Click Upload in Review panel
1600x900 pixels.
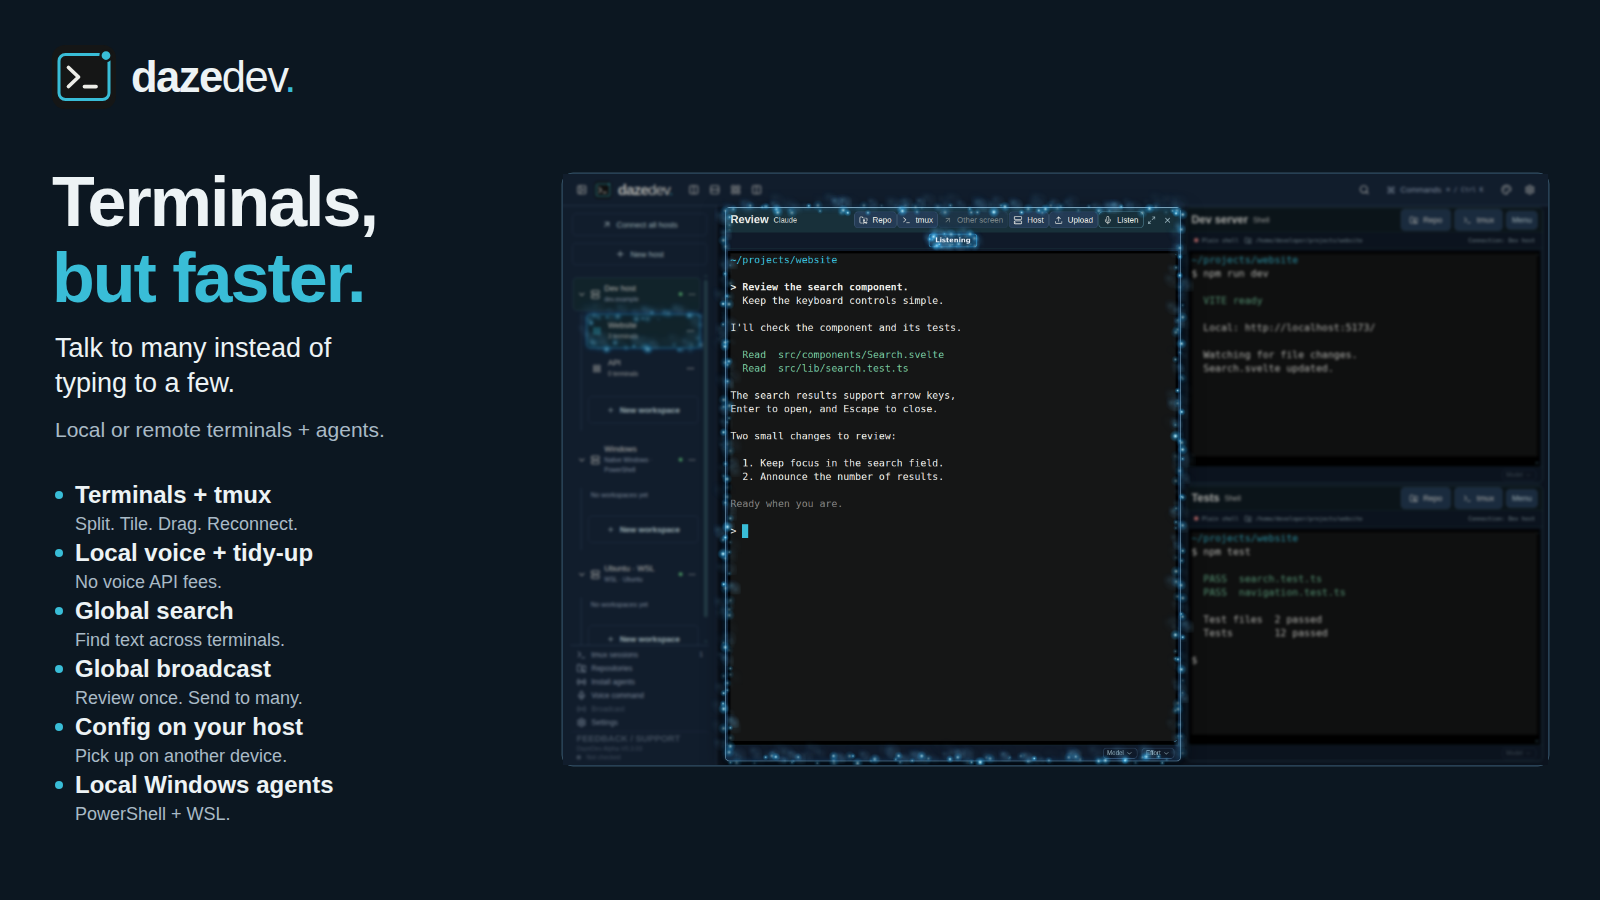pos(1074,220)
